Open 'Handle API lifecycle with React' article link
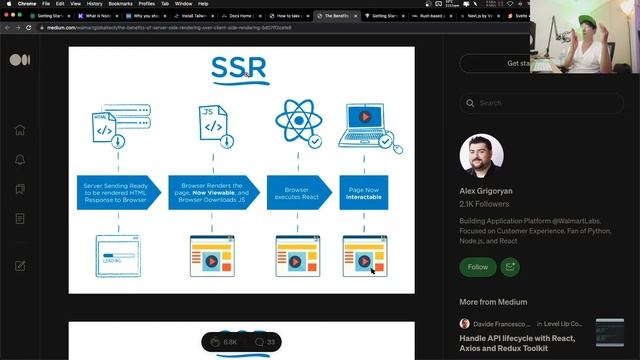640x360 pixels. coord(517,343)
